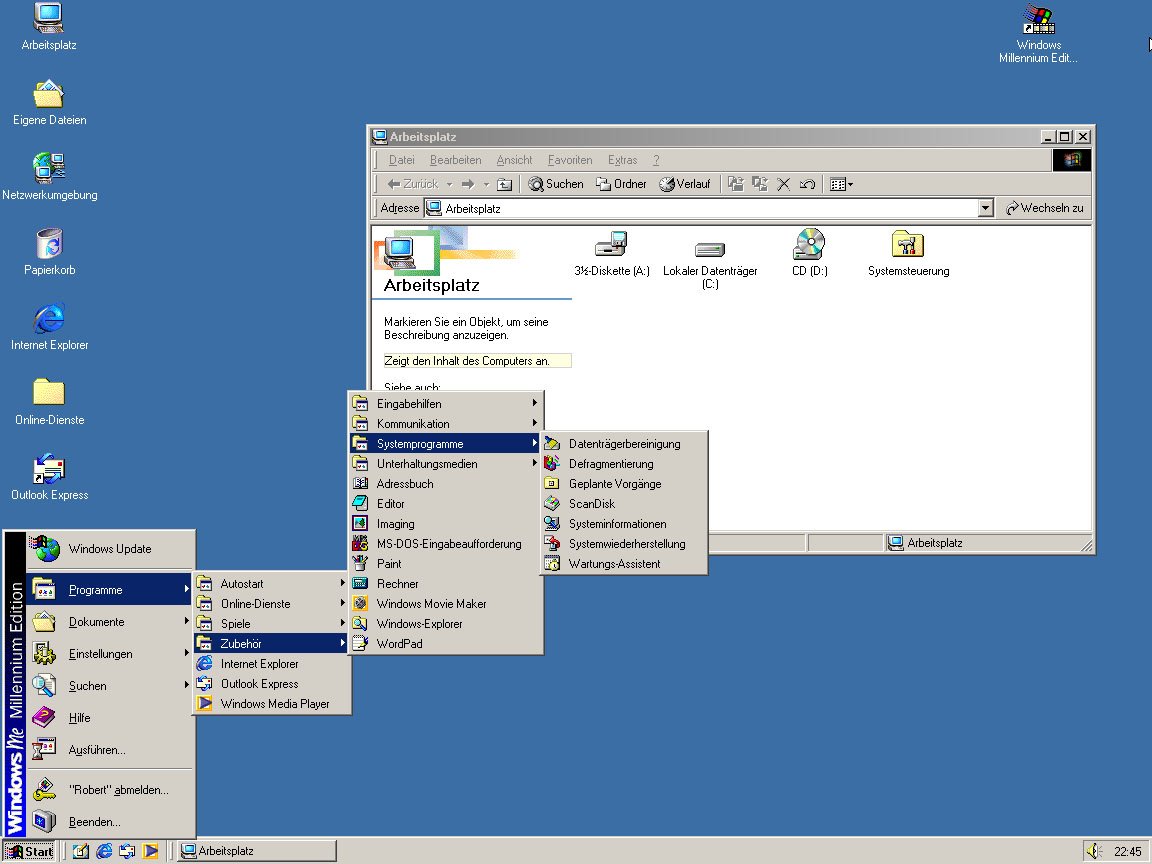The height and width of the screenshot is (864, 1152).
Task: Click Ausführen... in Start menu
Action: tap(110, 749)
